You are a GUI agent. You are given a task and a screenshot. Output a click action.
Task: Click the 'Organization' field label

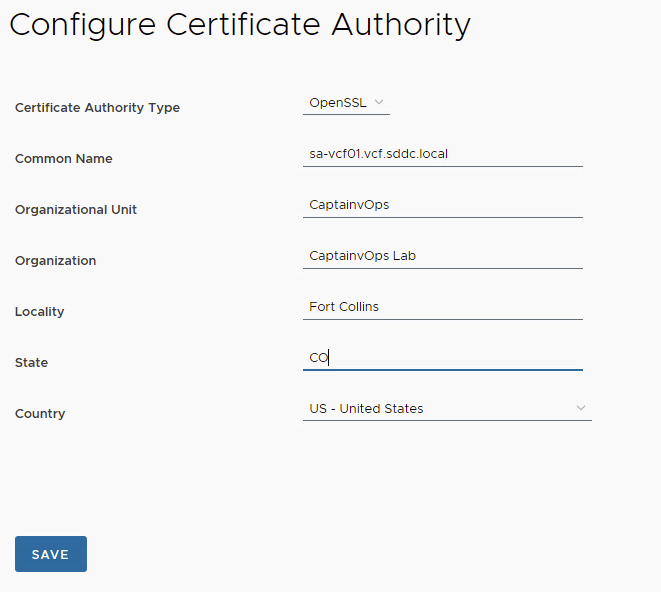[56, 261]
